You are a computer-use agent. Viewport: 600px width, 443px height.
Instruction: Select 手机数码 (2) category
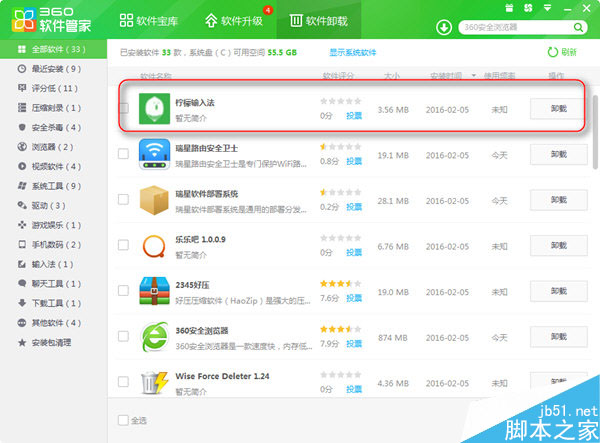pos(54,244)
